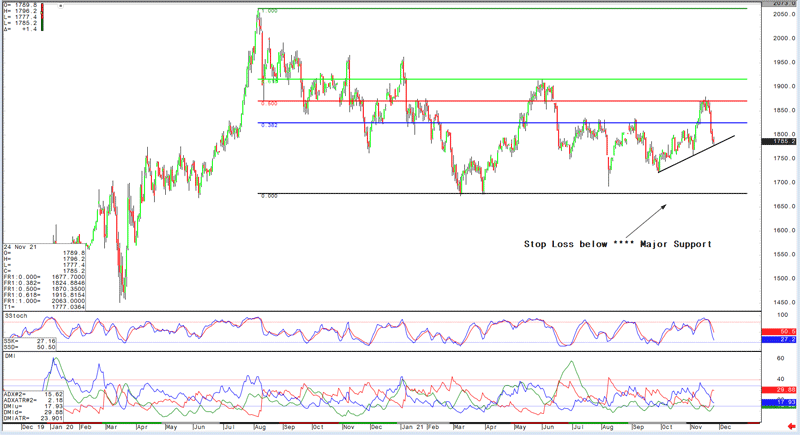The height and width of the screenshot is (435, 800).
Task: Click the DMI indicator panel label
Action: pyautogui.click(x=10, y=354)
